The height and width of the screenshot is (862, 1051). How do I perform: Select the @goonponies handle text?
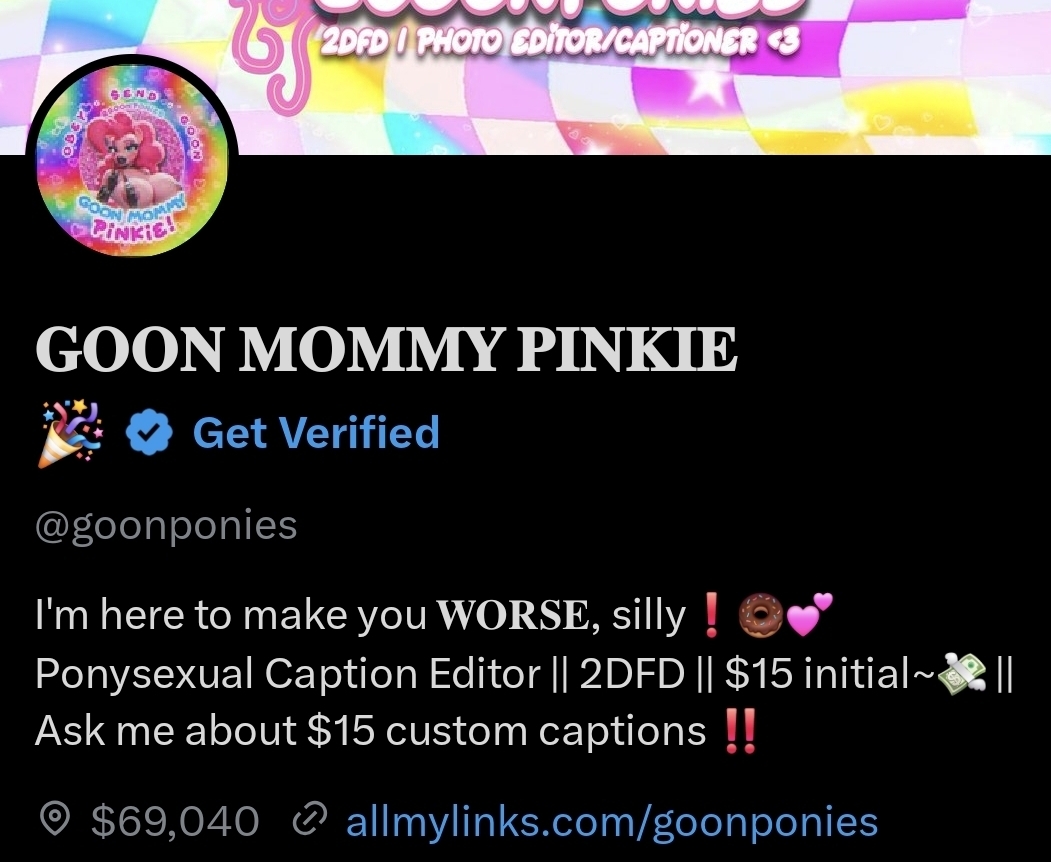click(166, 525)
